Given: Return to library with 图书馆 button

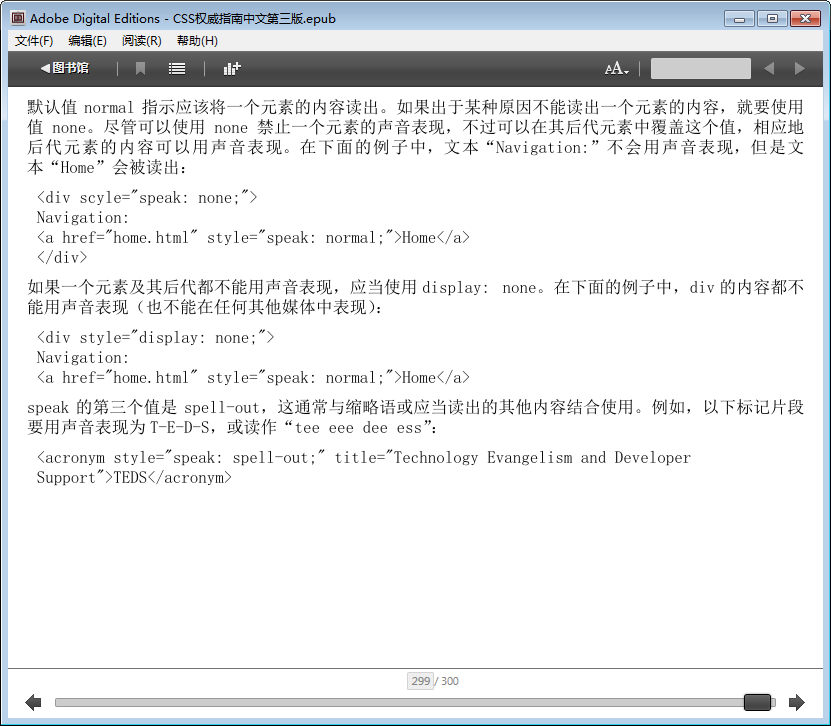Looking at the screenshot, I should tap(65, 68).
